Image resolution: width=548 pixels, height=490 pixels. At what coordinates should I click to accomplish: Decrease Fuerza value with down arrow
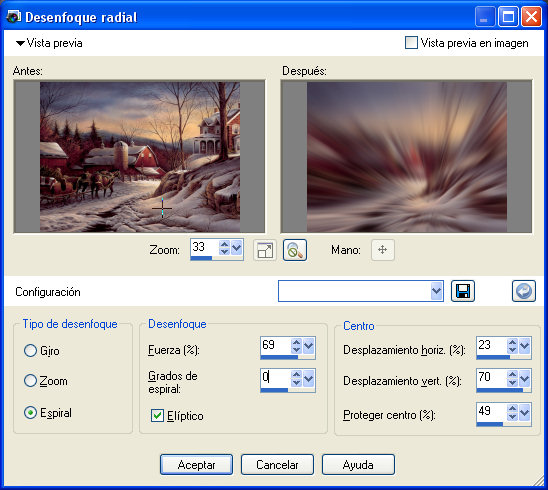[296, 350]
